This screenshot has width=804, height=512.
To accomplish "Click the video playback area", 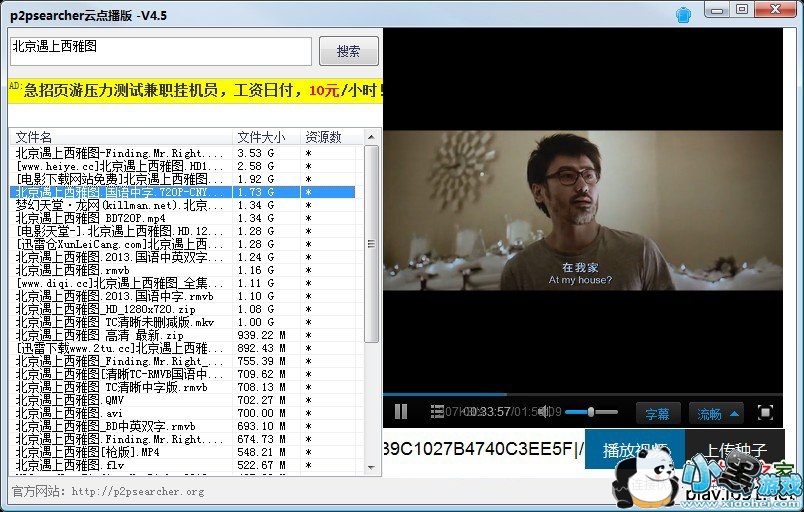I will [582, 210].
